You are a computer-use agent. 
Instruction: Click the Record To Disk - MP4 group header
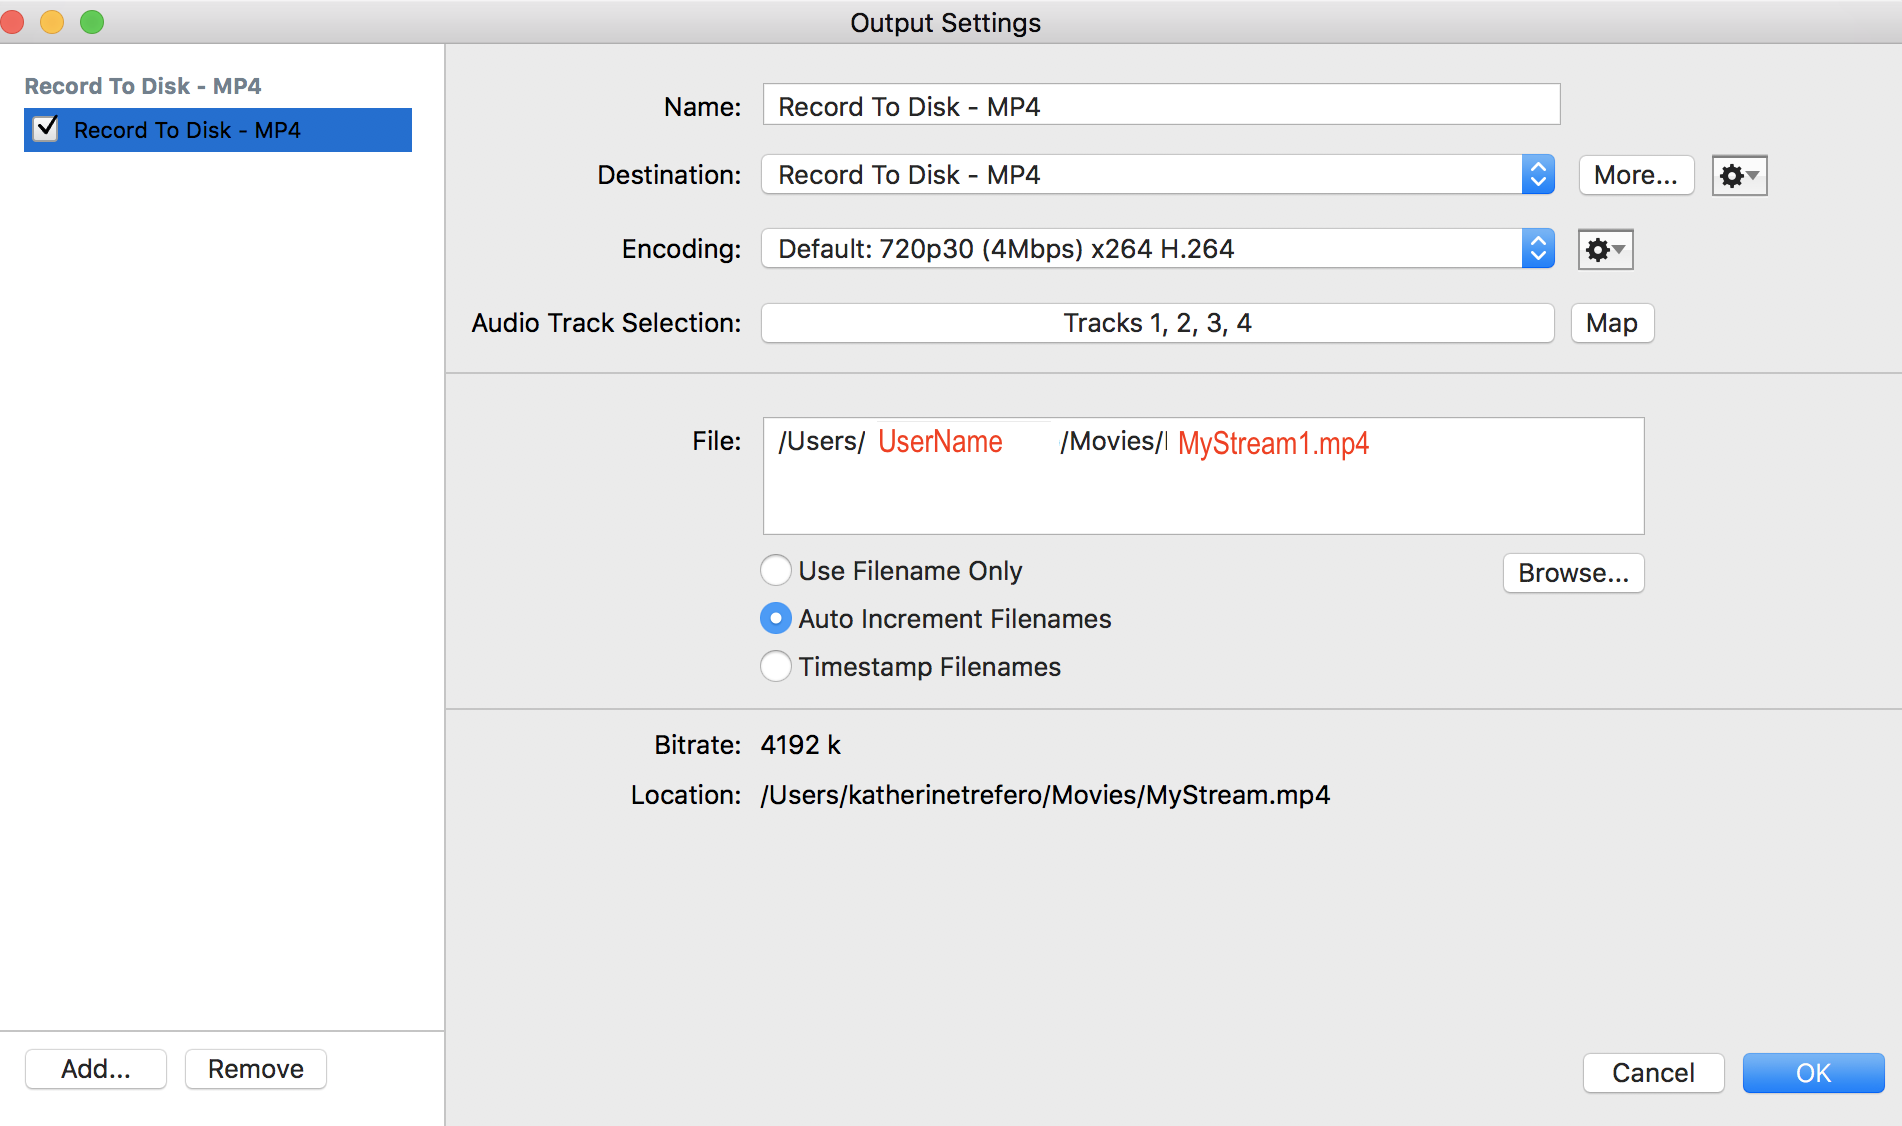coord(143,86)
